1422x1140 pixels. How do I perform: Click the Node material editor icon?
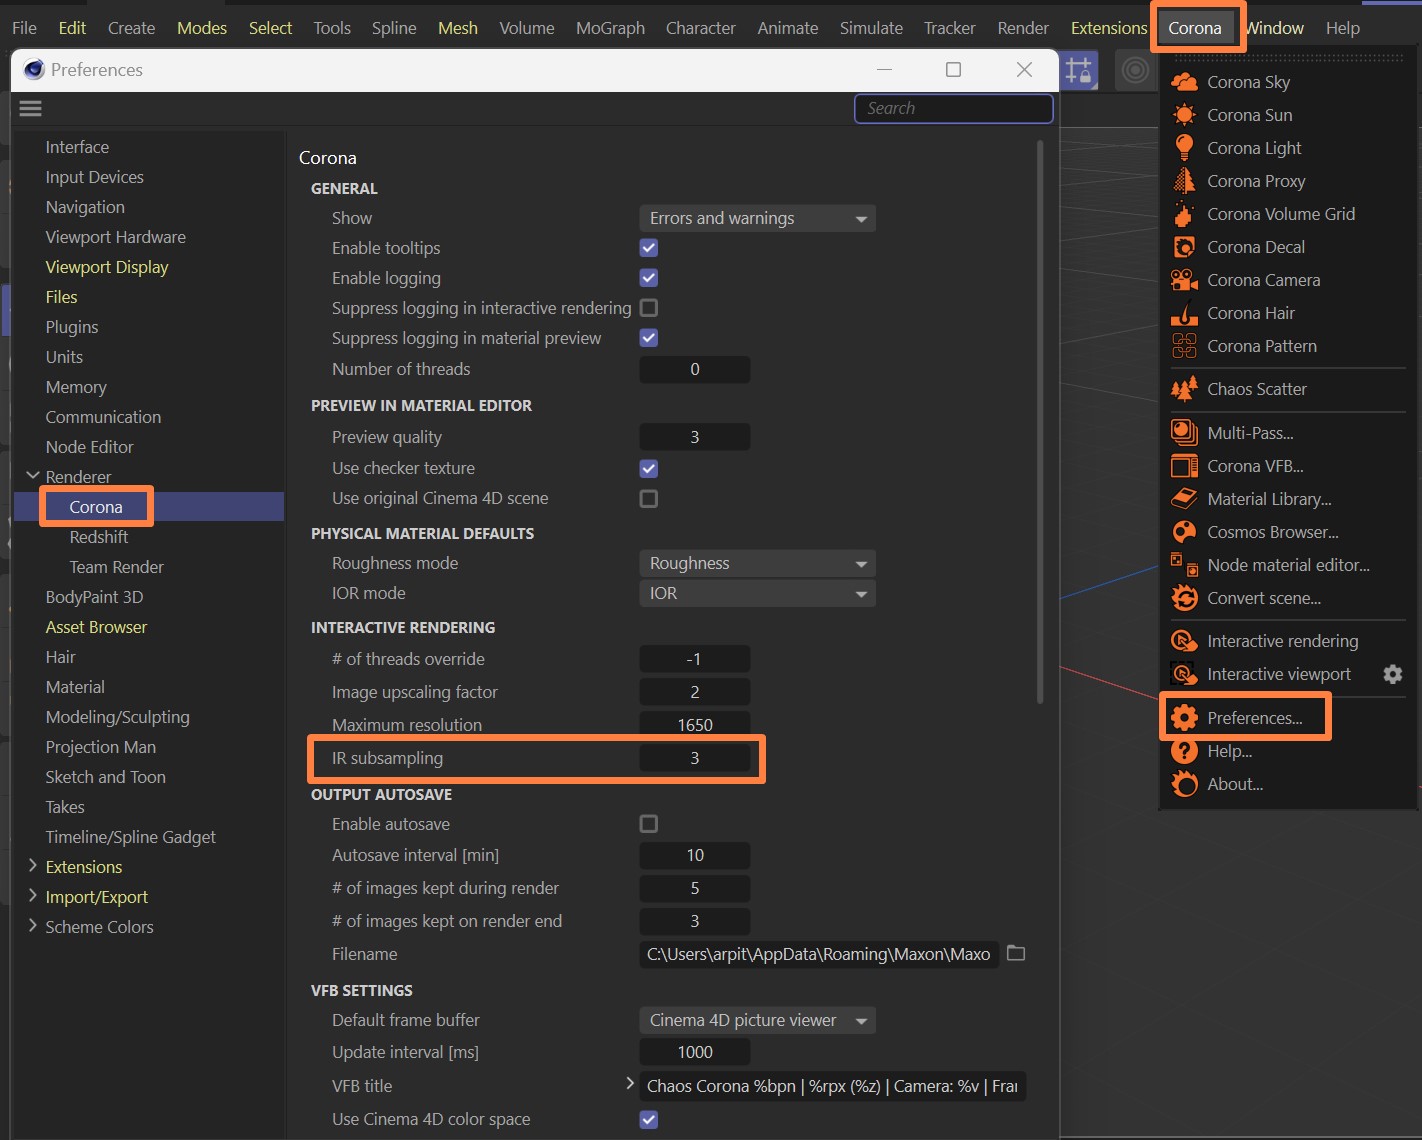(x=1184, y=565)
